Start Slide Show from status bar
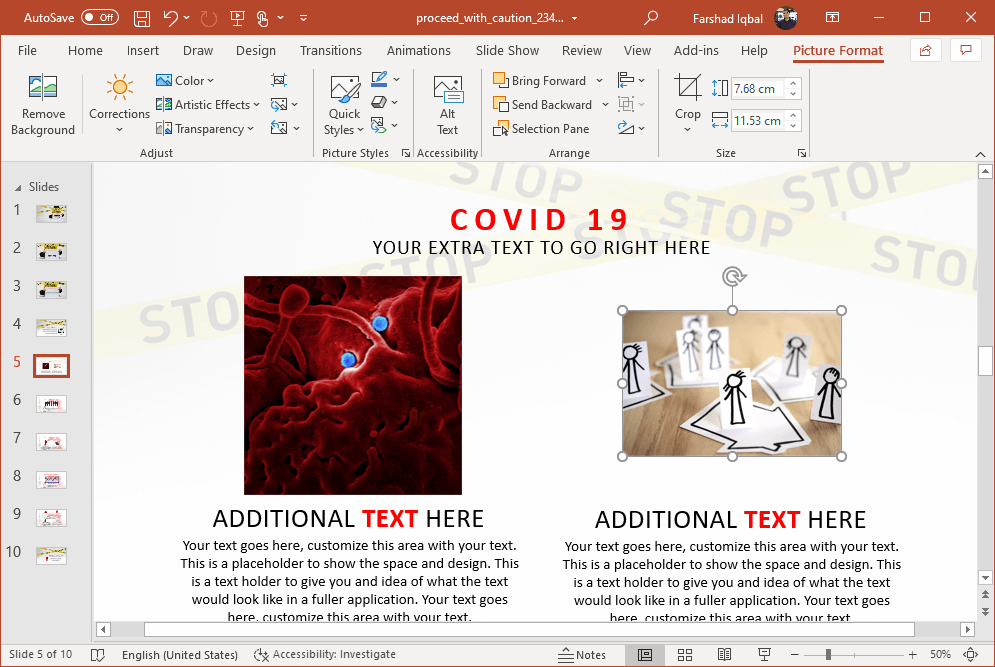Viewport: 995px width, 667px height. (x=765, y=655)
